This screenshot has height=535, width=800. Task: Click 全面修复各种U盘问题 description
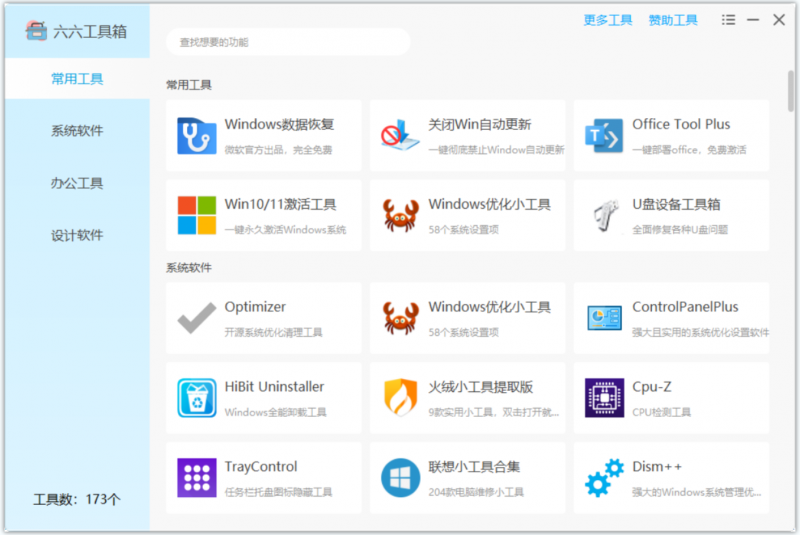[x=680, y=230]
